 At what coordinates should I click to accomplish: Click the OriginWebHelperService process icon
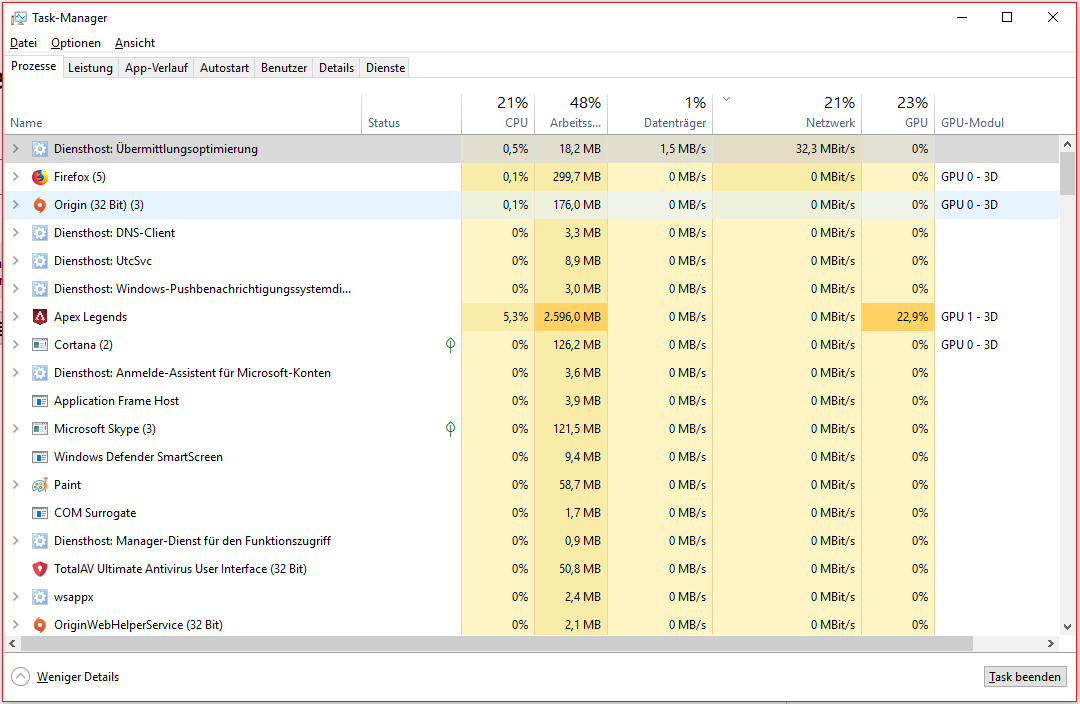[x=40, y=625]
